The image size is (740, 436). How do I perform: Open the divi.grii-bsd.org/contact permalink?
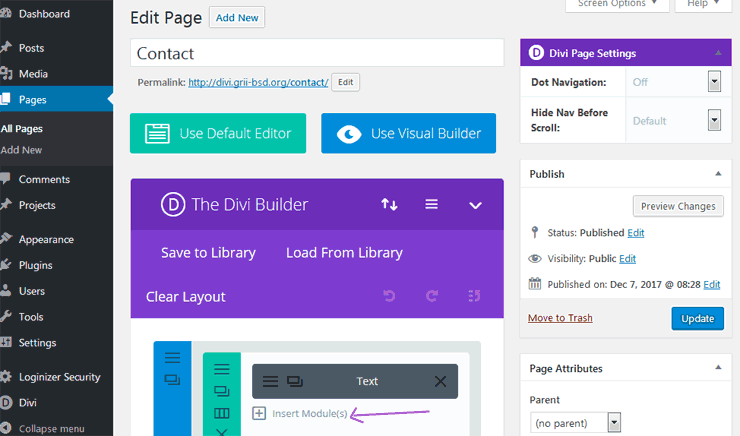point(258,82)
